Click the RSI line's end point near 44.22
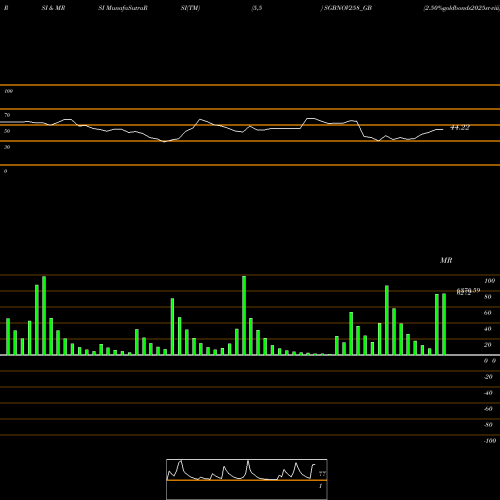 tap(443, 129)
